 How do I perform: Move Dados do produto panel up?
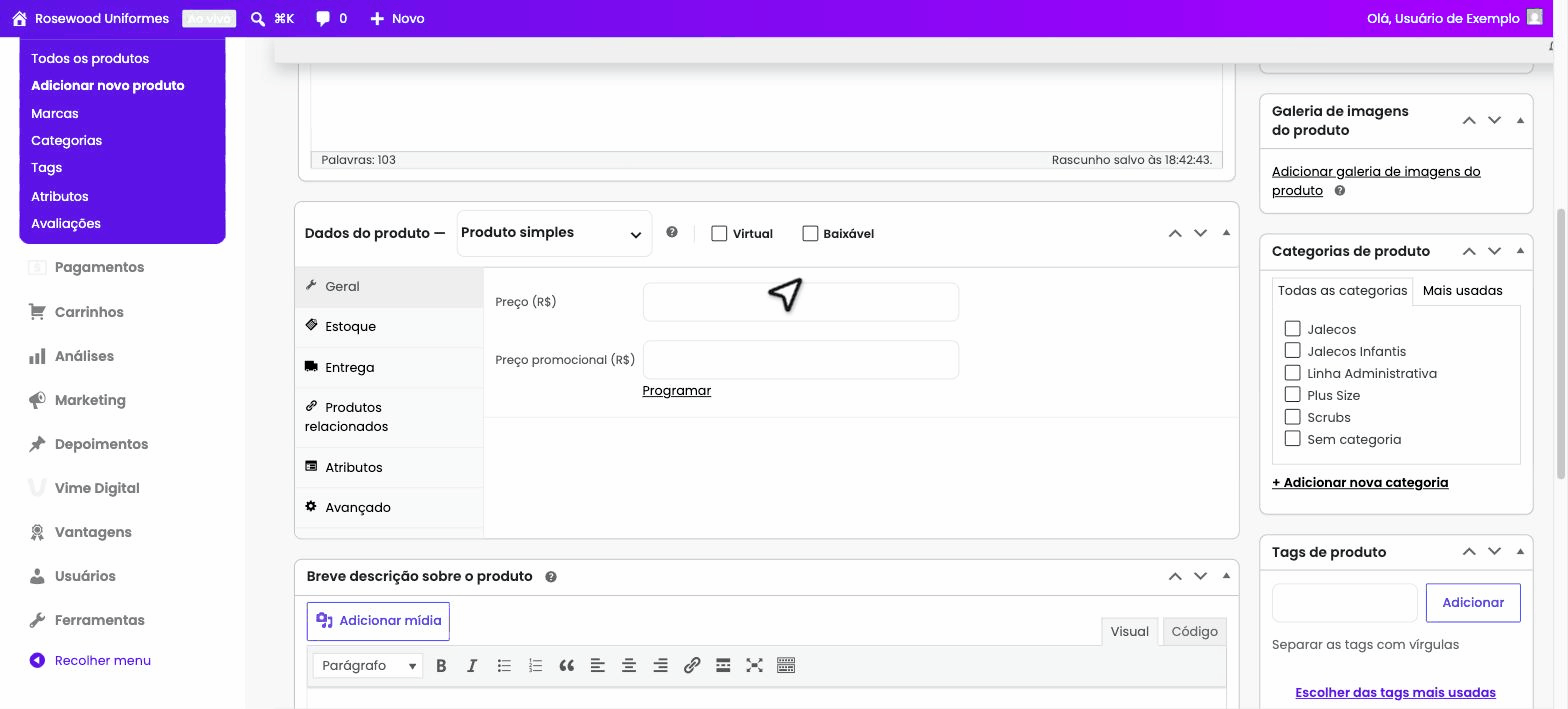[x=1175, y=233]
